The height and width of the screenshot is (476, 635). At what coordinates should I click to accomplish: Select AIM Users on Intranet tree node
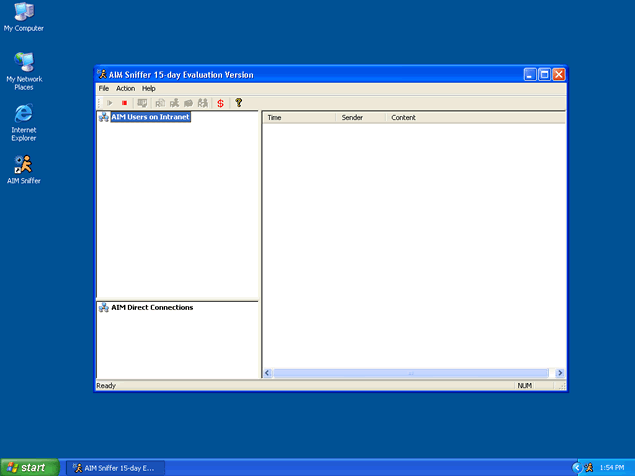pyautogui.click(x=150, y=117)
